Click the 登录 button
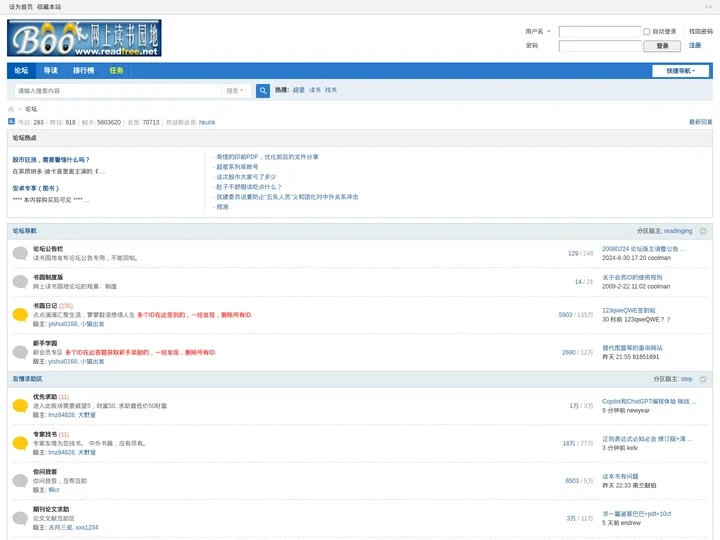This screenshot has width=720, height=540. coord(662,46)
